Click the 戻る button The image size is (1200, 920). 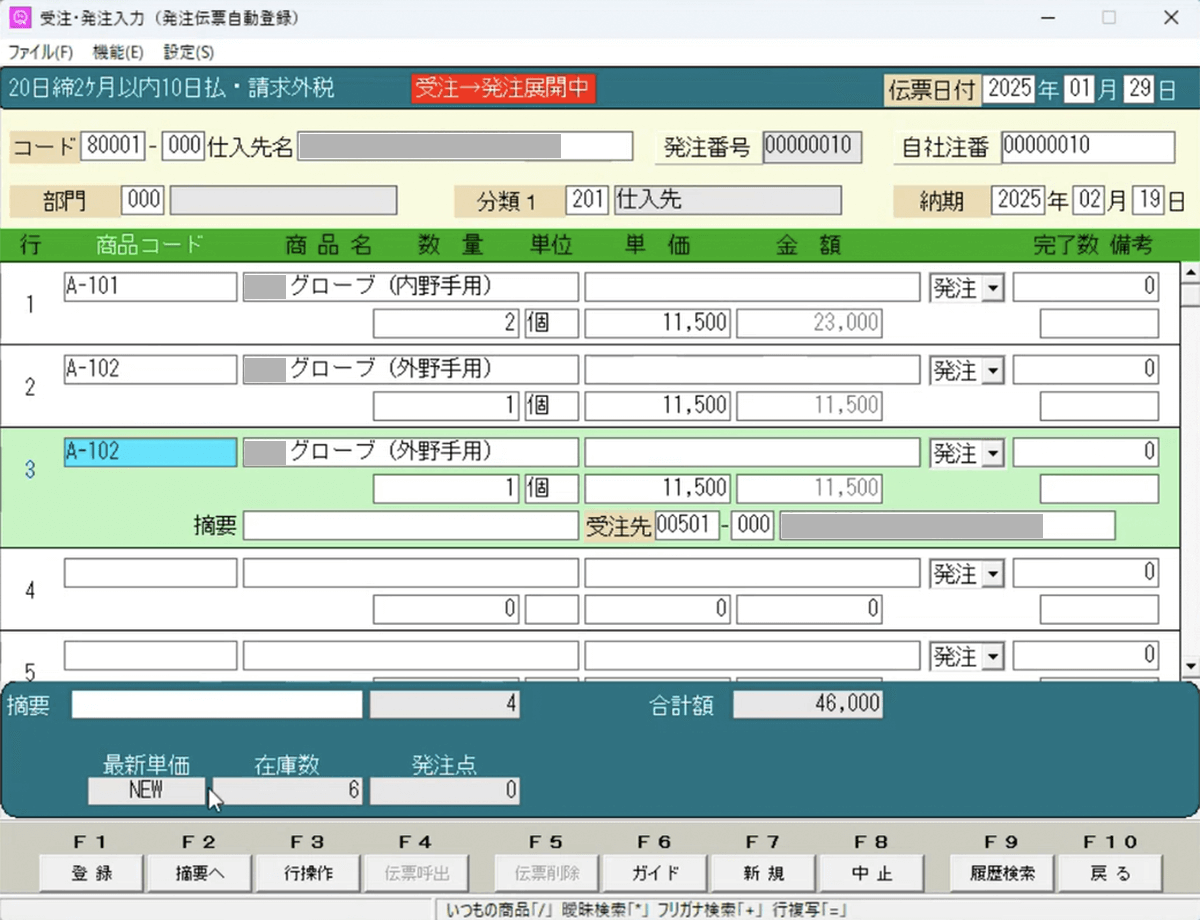tap(1111, 873)
